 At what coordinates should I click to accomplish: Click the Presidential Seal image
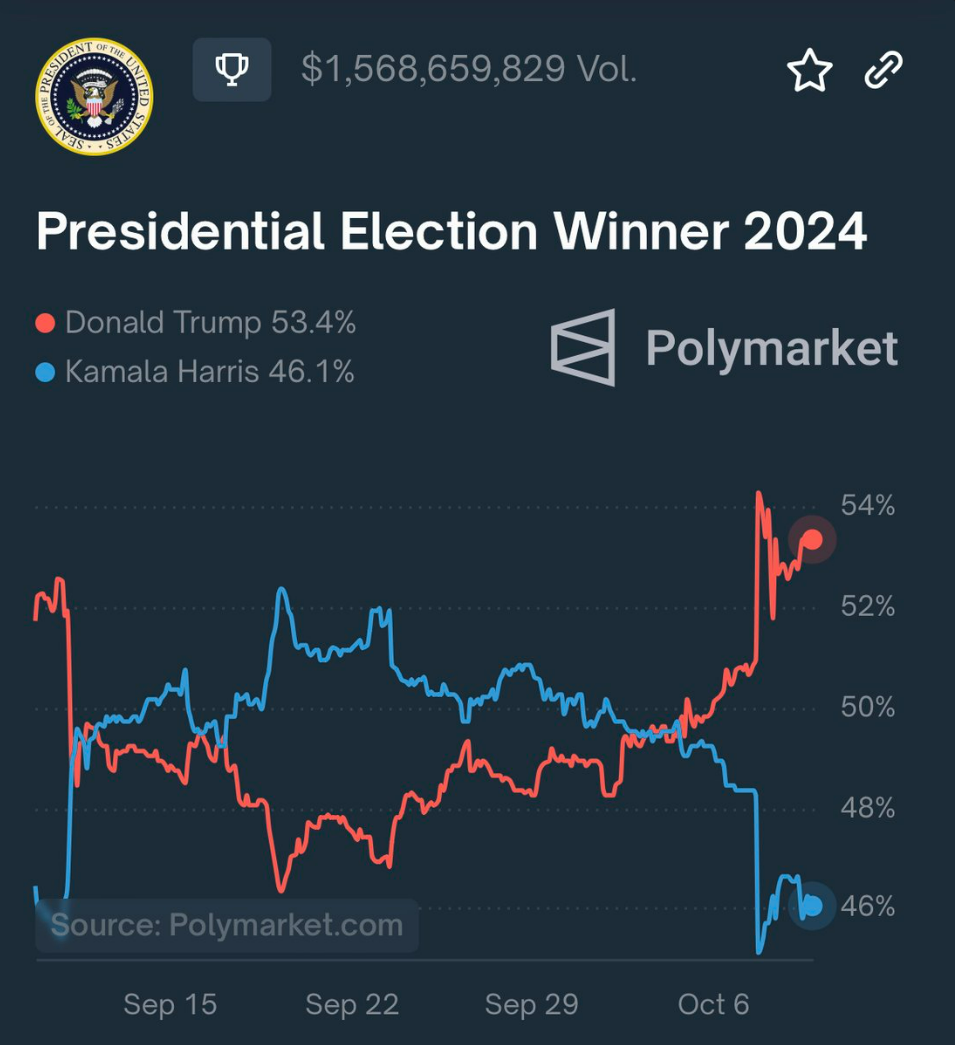[94, 96]
